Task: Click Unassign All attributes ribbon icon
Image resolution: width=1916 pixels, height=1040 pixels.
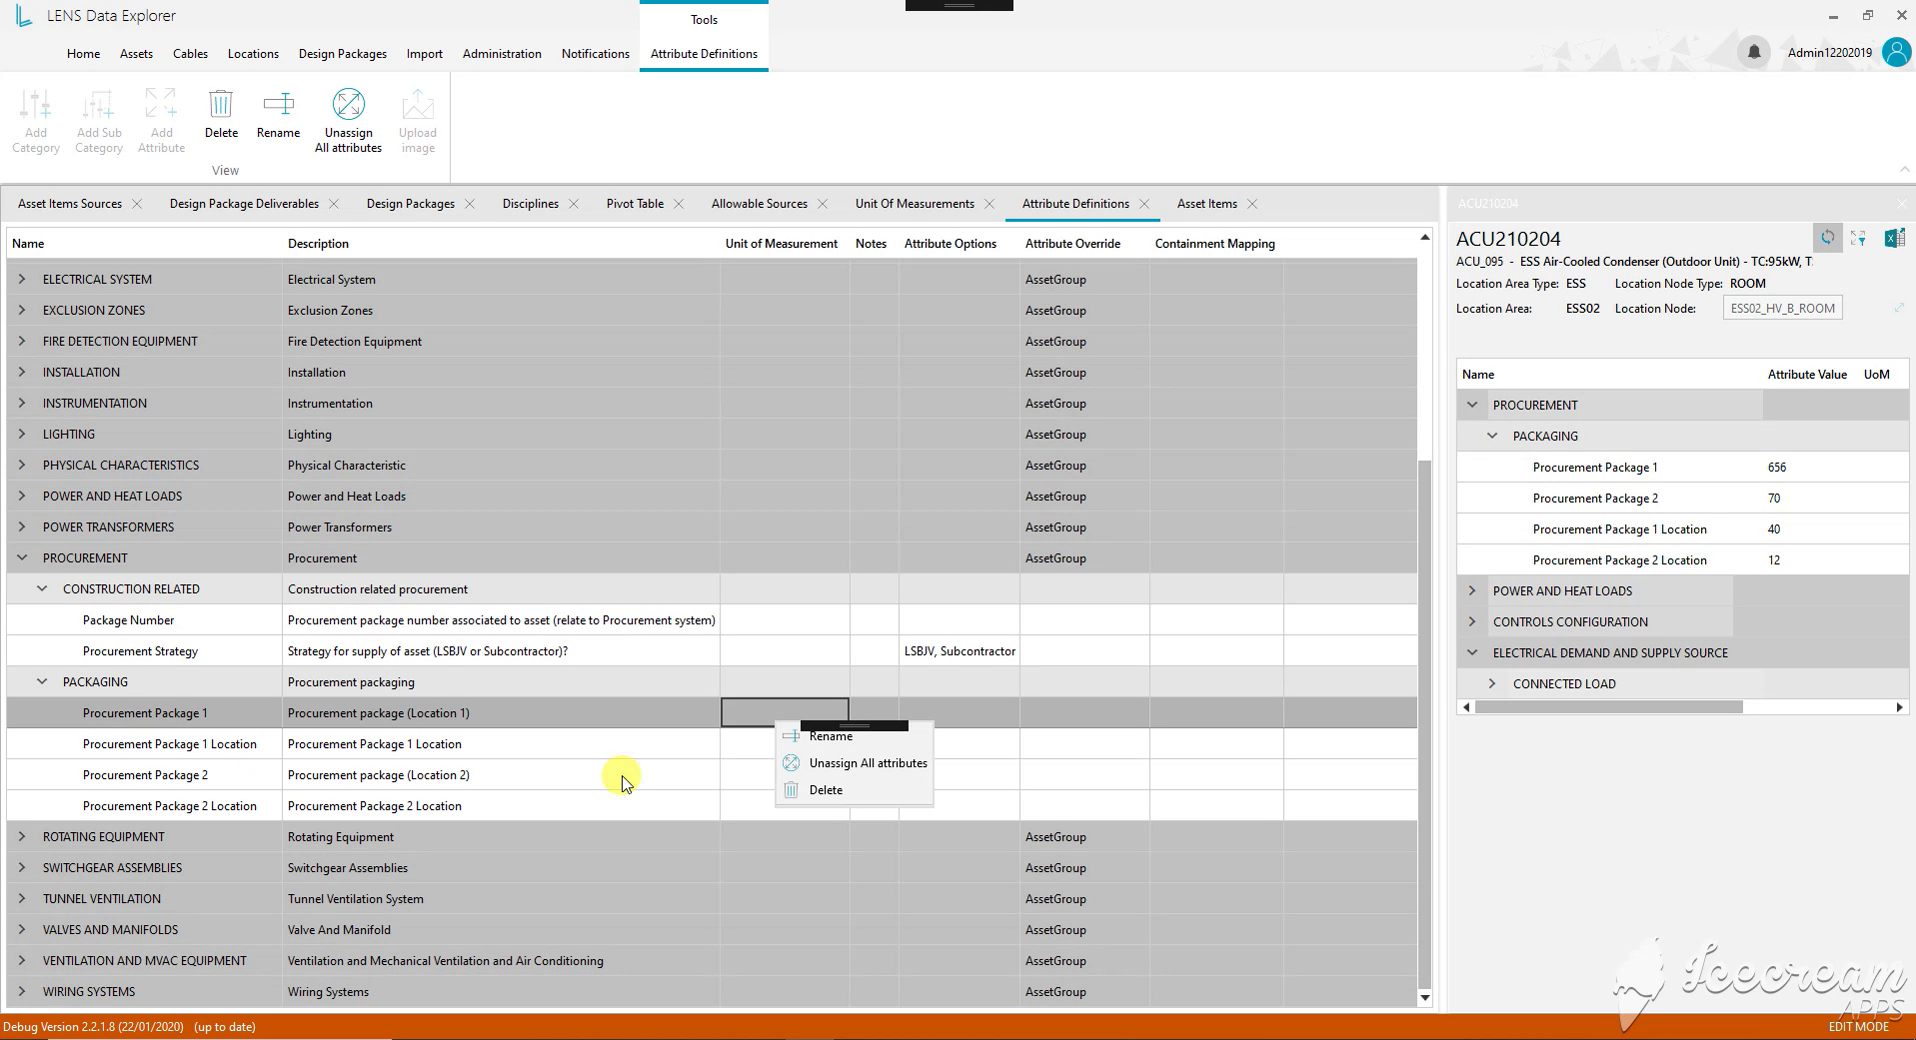Action: coord(348,104)
